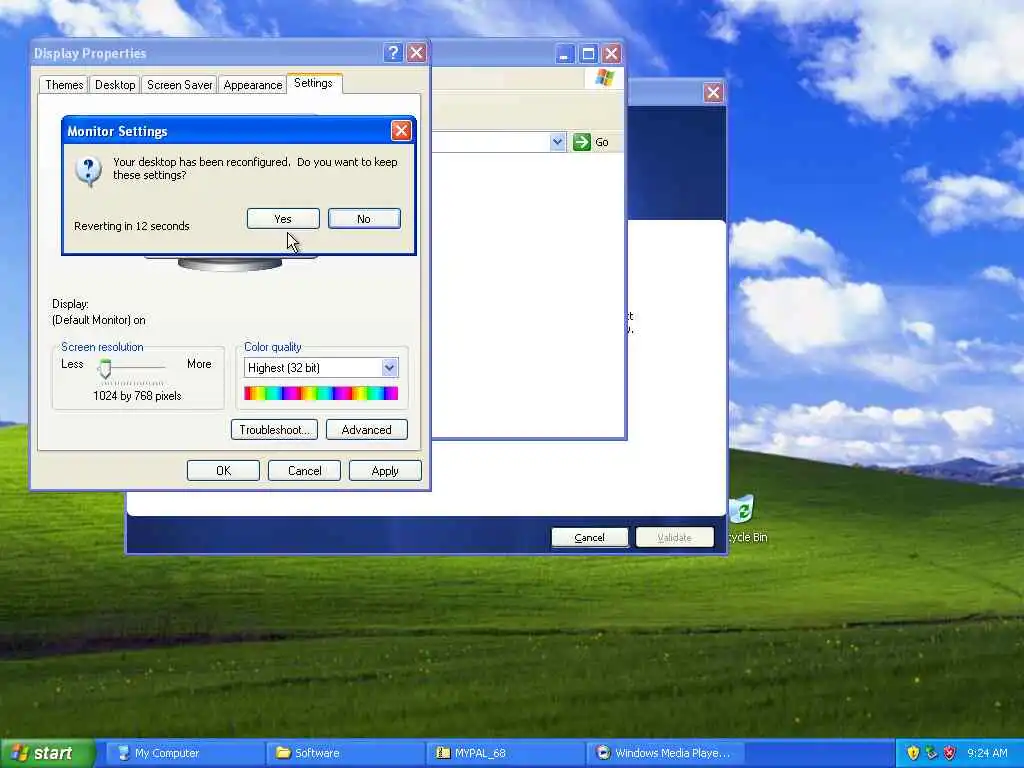
Task: Open the Color quality dropdown
Action: (389, 368)
